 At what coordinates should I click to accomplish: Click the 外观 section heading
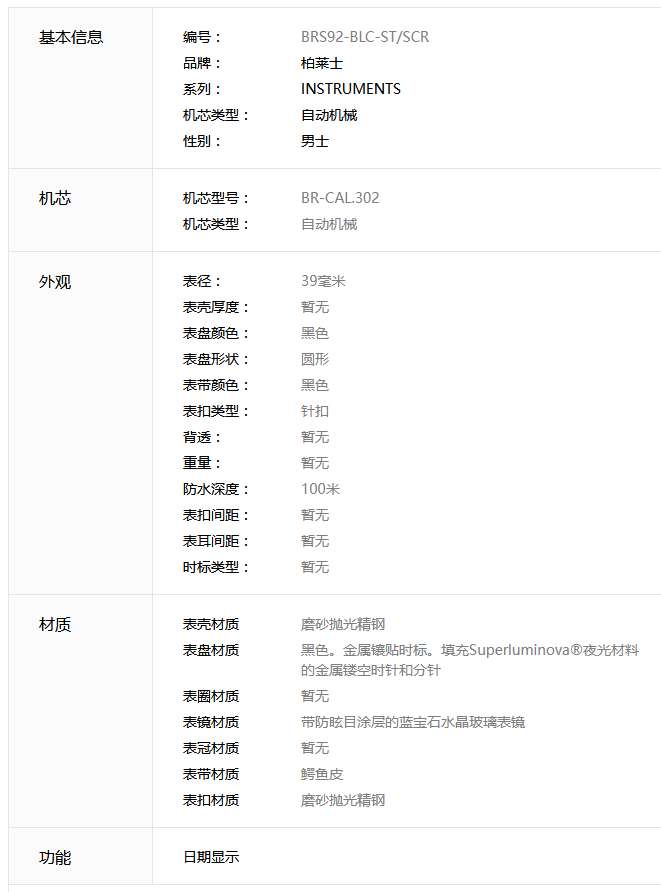click(55, 282)
